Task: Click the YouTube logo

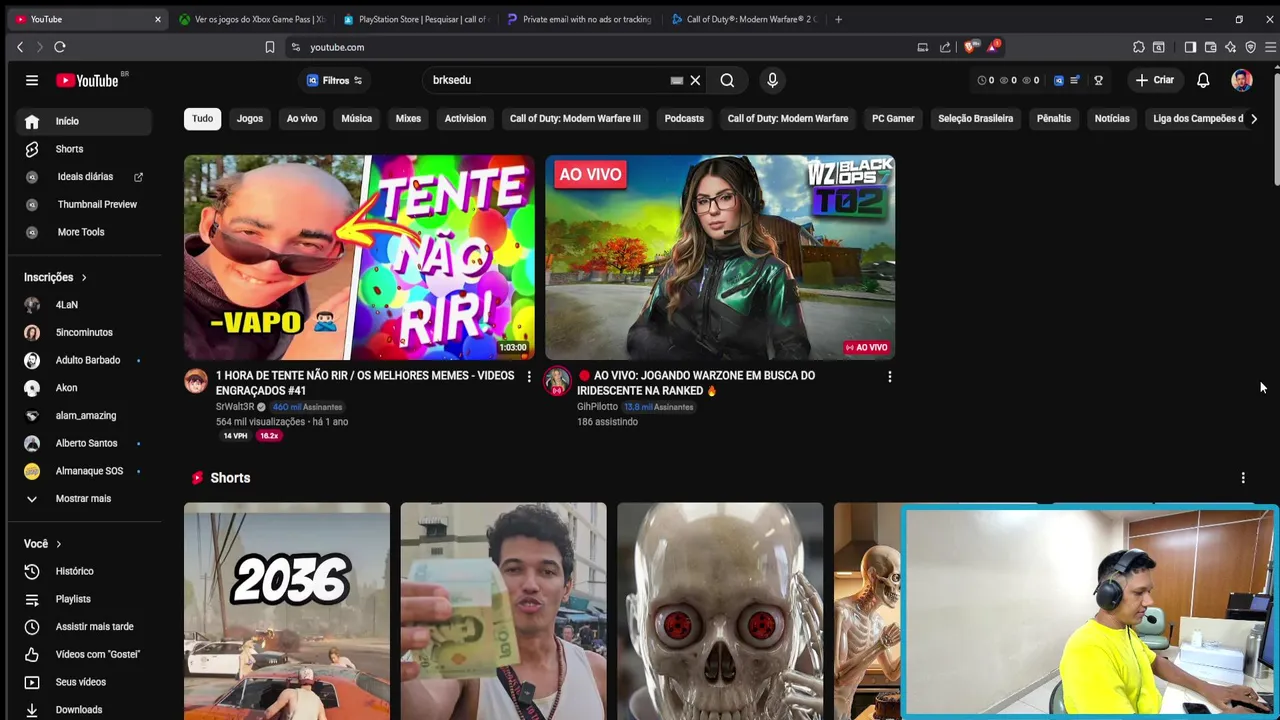Action: click(x=87, y=80)
